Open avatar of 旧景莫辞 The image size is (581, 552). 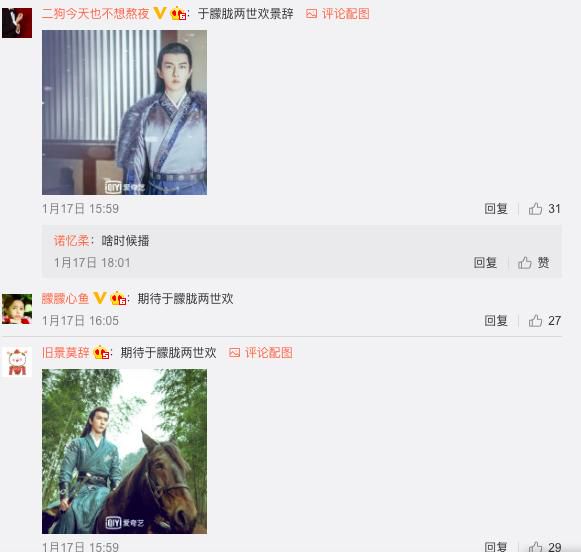(17, 362)
